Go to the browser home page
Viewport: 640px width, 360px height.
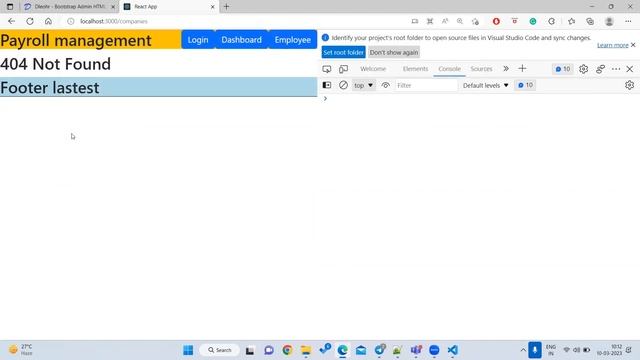(48, 21)
